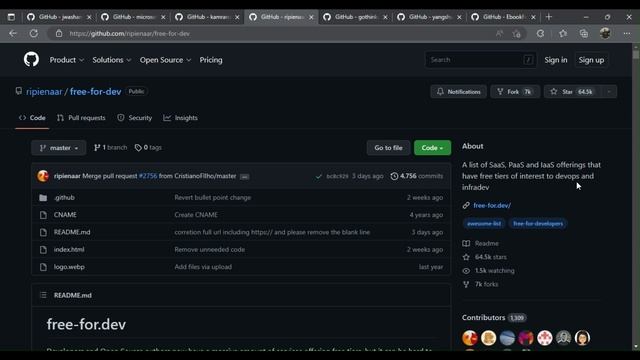Switch to last GitHub Ebook browser tab

[x=503, y=17]
